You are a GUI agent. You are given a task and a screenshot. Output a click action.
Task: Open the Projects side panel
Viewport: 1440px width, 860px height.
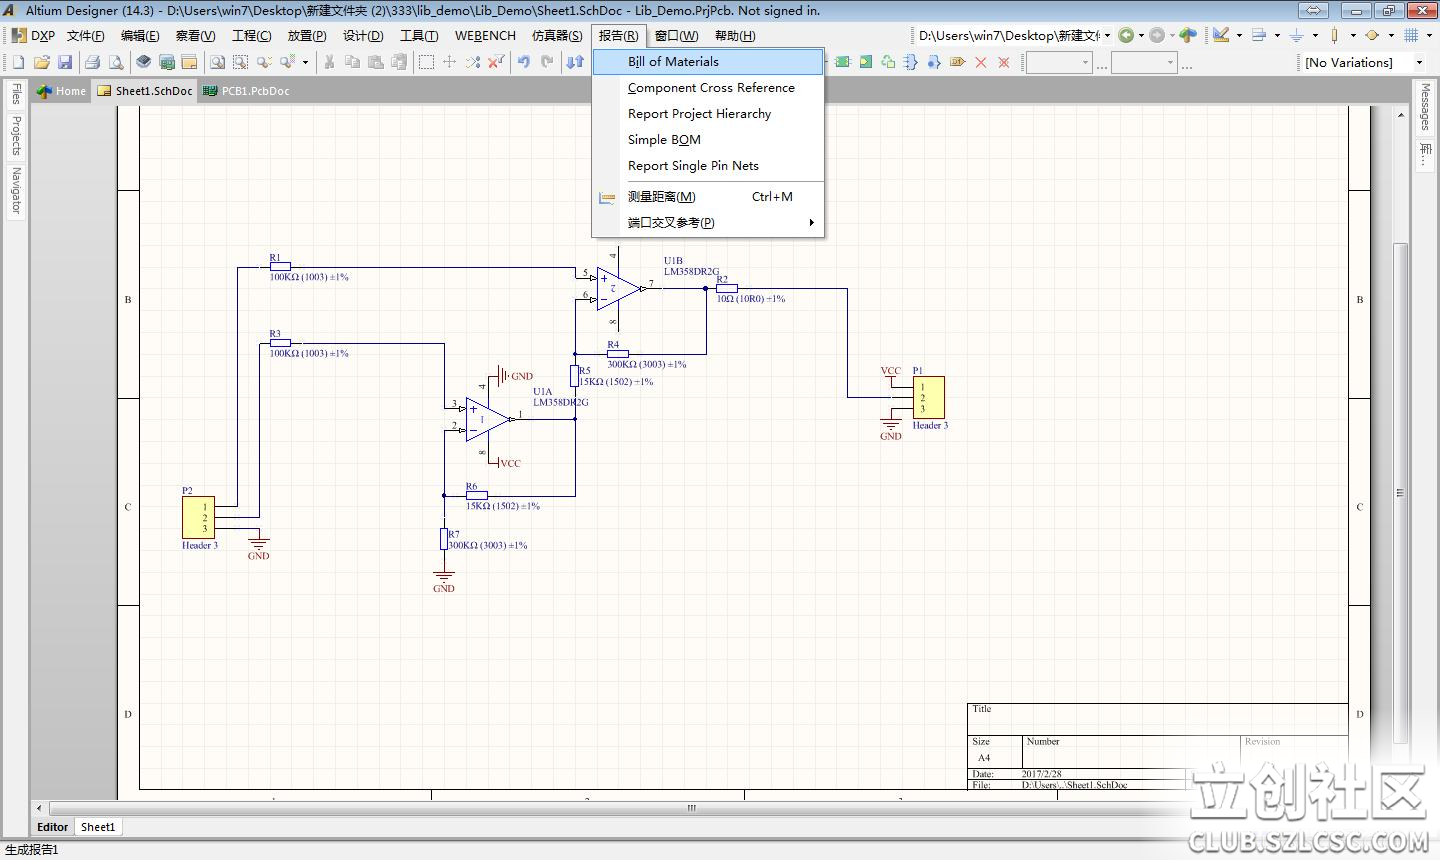pos(16,135)
